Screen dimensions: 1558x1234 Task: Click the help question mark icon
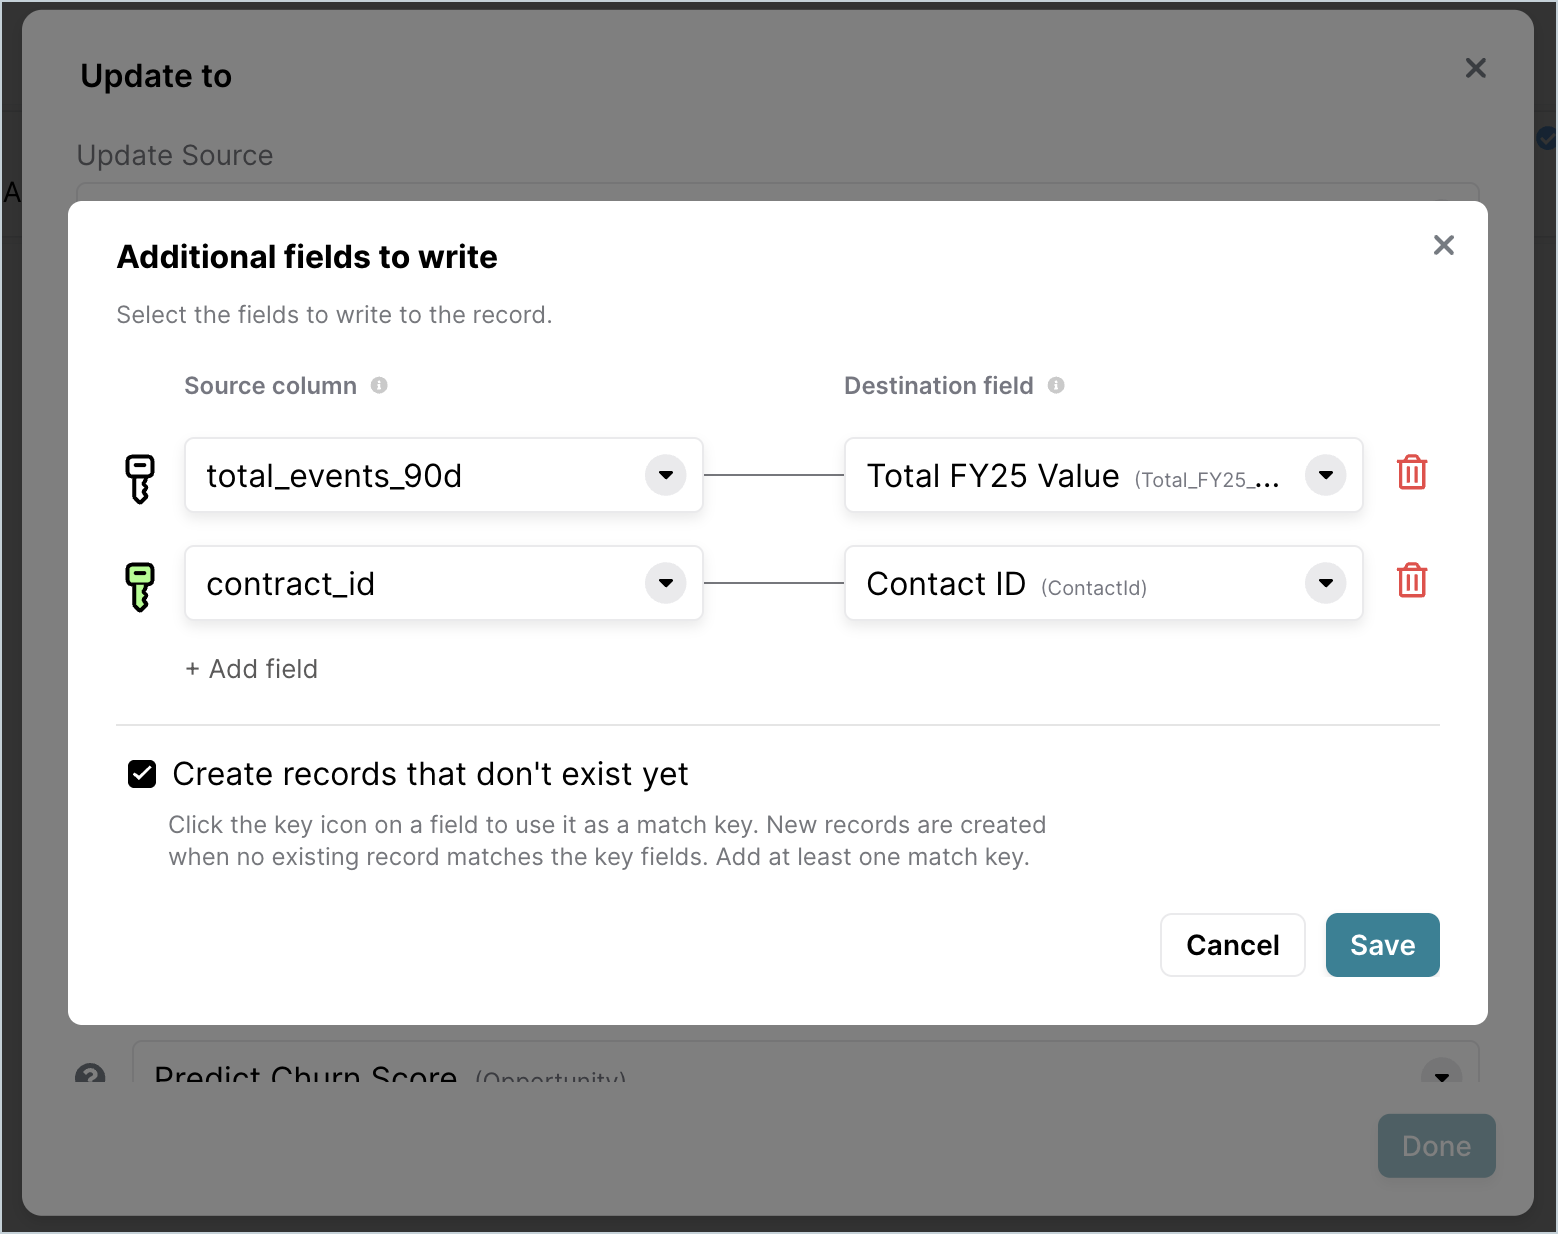(90, 1074)
